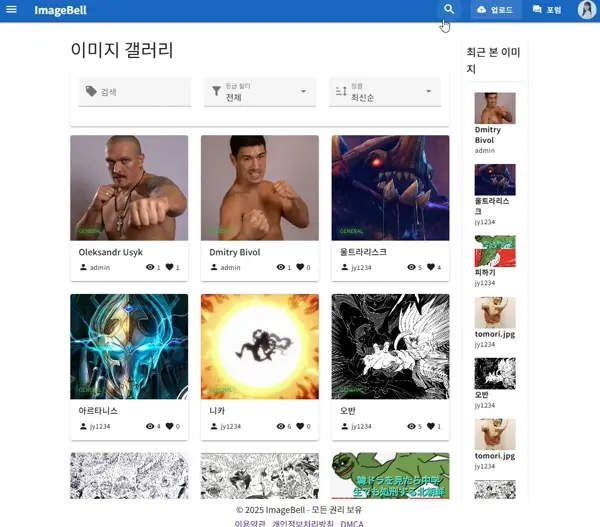Image resolution: width=600 pixels, height=527 pixels.
Task: Open recent tomori.jpg thumbnail in sidebar
Action: coord(494,313)
